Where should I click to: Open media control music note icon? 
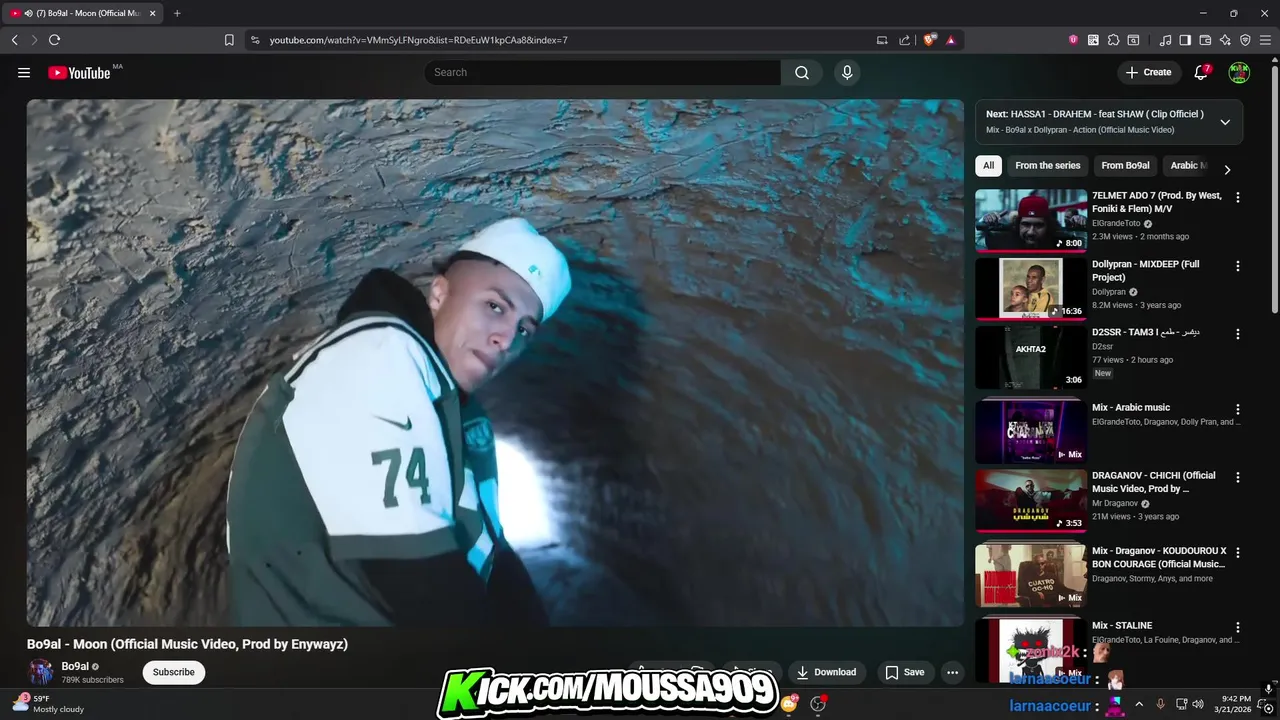1165,40
